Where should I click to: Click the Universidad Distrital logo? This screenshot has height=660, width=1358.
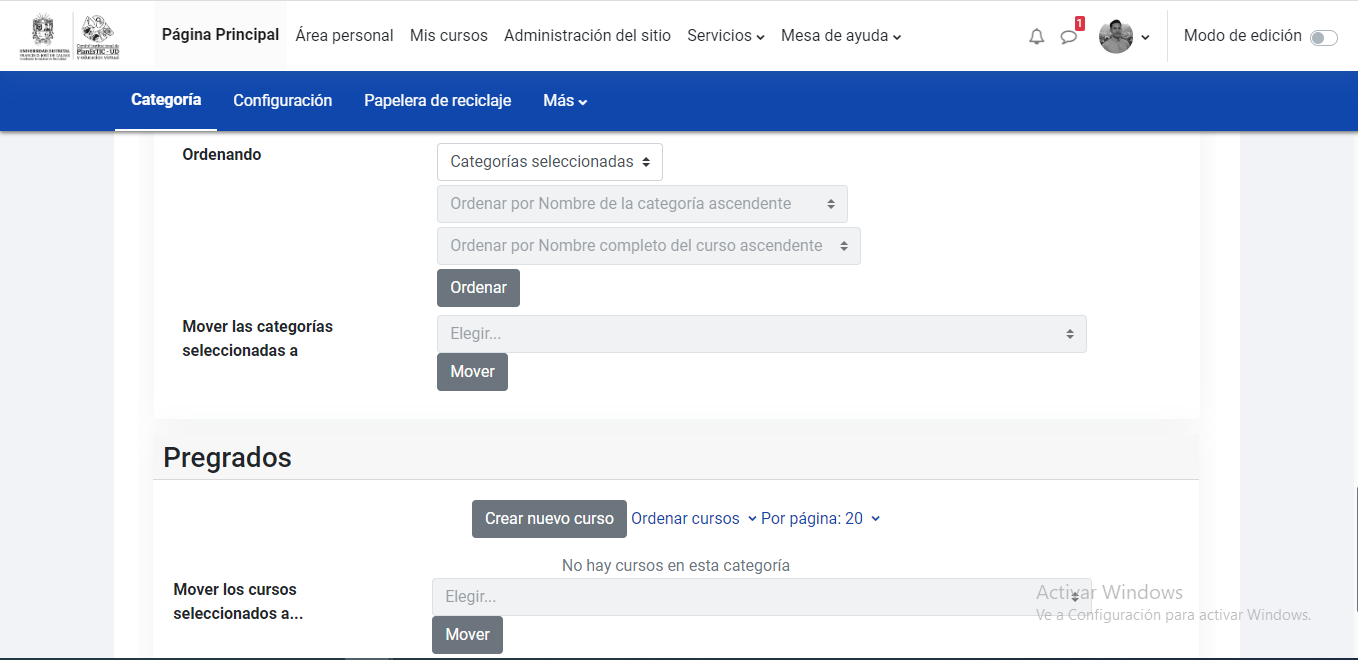[42, 33]
